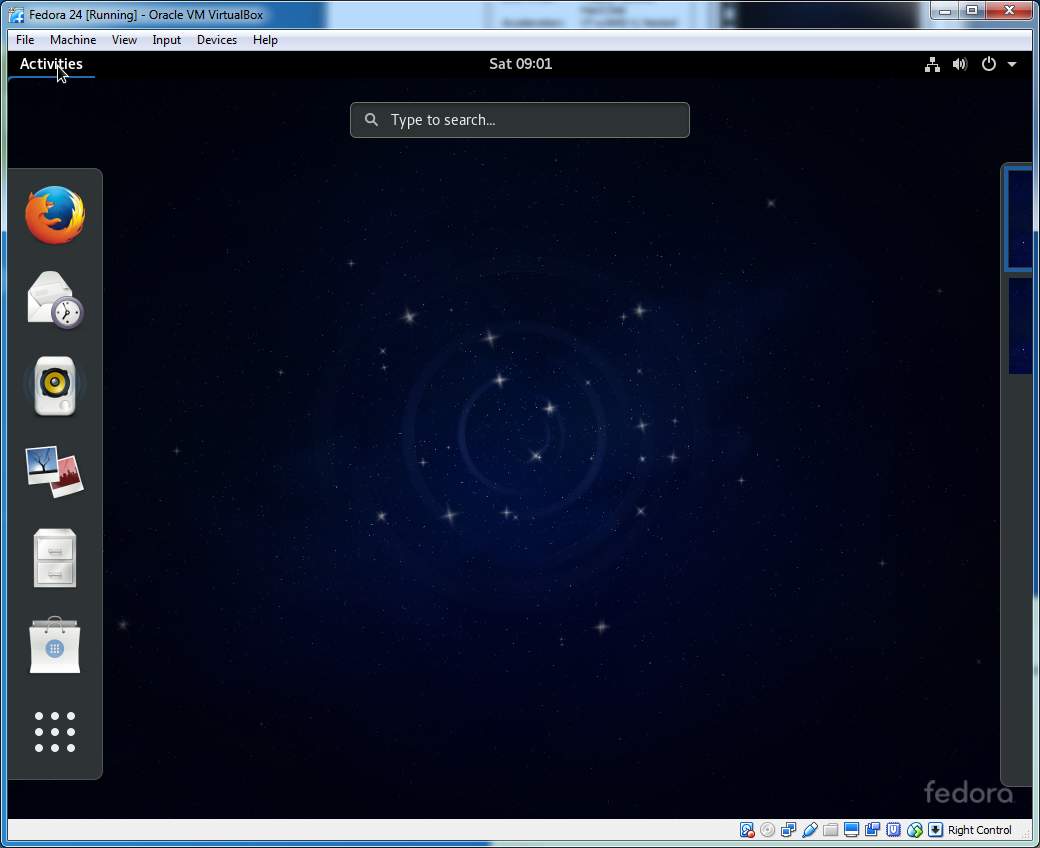Maximize the VirtualBox window
The height and width of the screenshot is (848, 1040).
(972, 11)
